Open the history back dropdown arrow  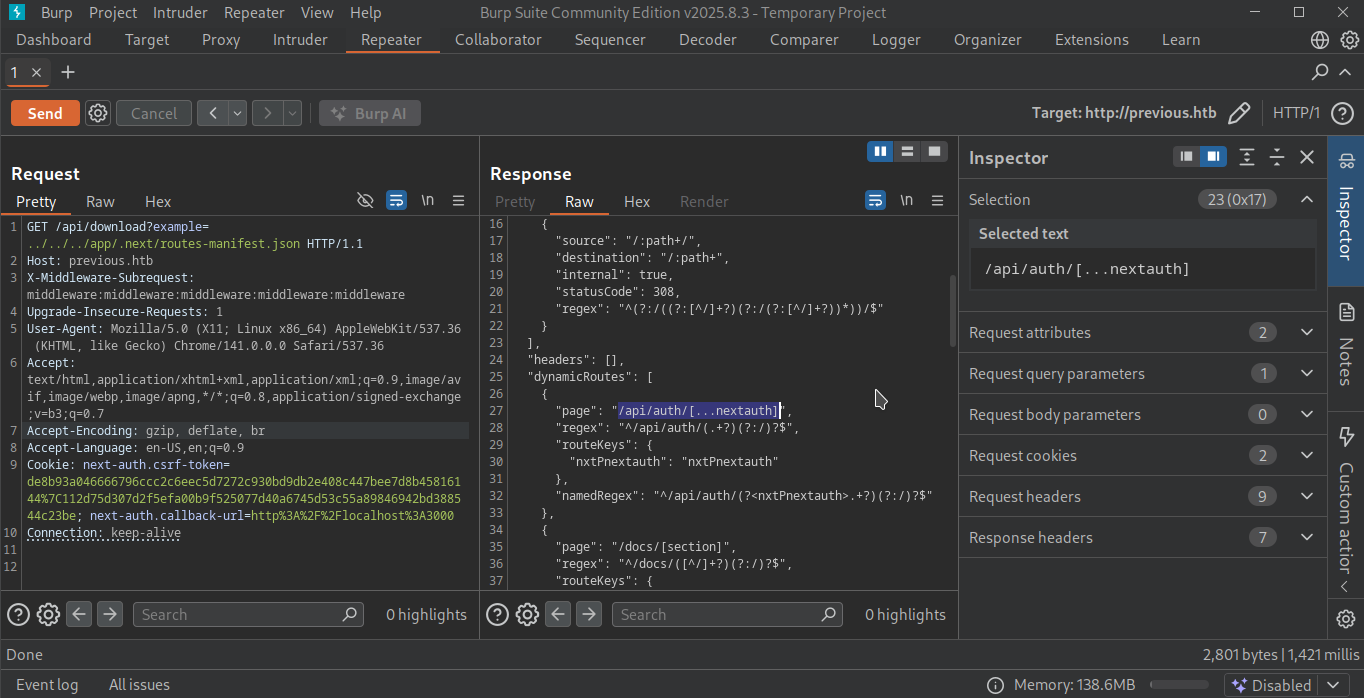click(238, 113)
